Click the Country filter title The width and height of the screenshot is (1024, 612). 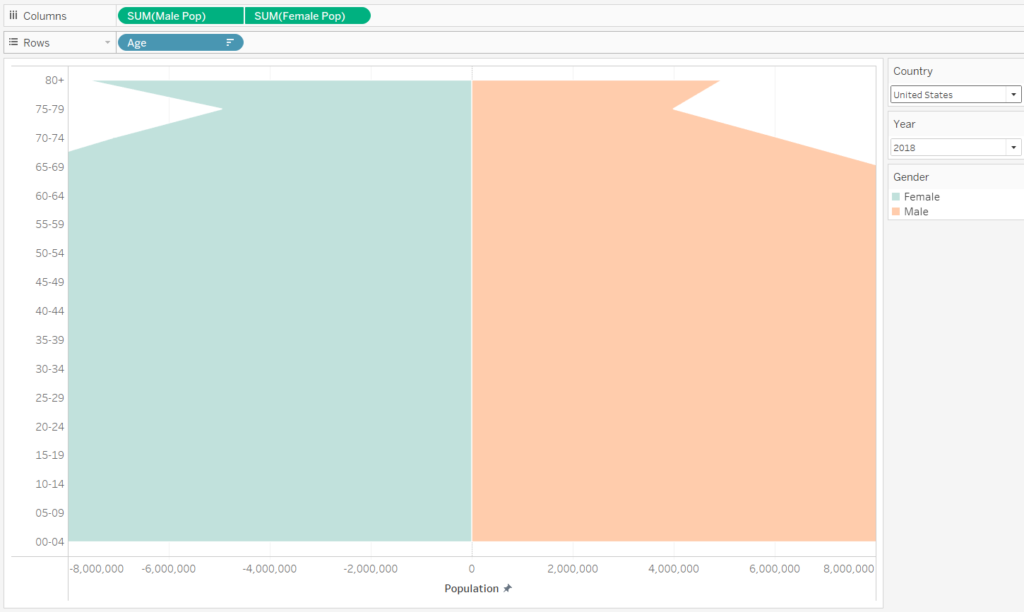point(913,71)
